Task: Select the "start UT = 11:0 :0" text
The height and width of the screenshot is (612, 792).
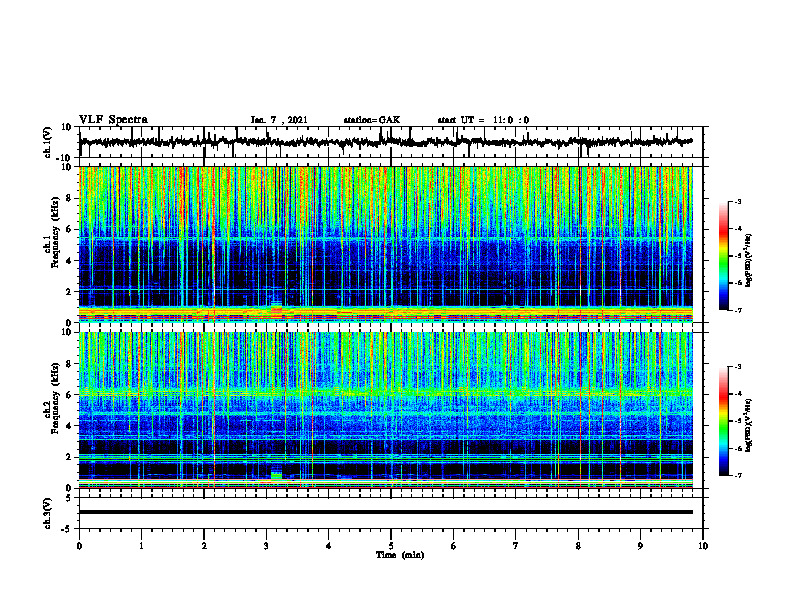Action: [x=483, y=120]
